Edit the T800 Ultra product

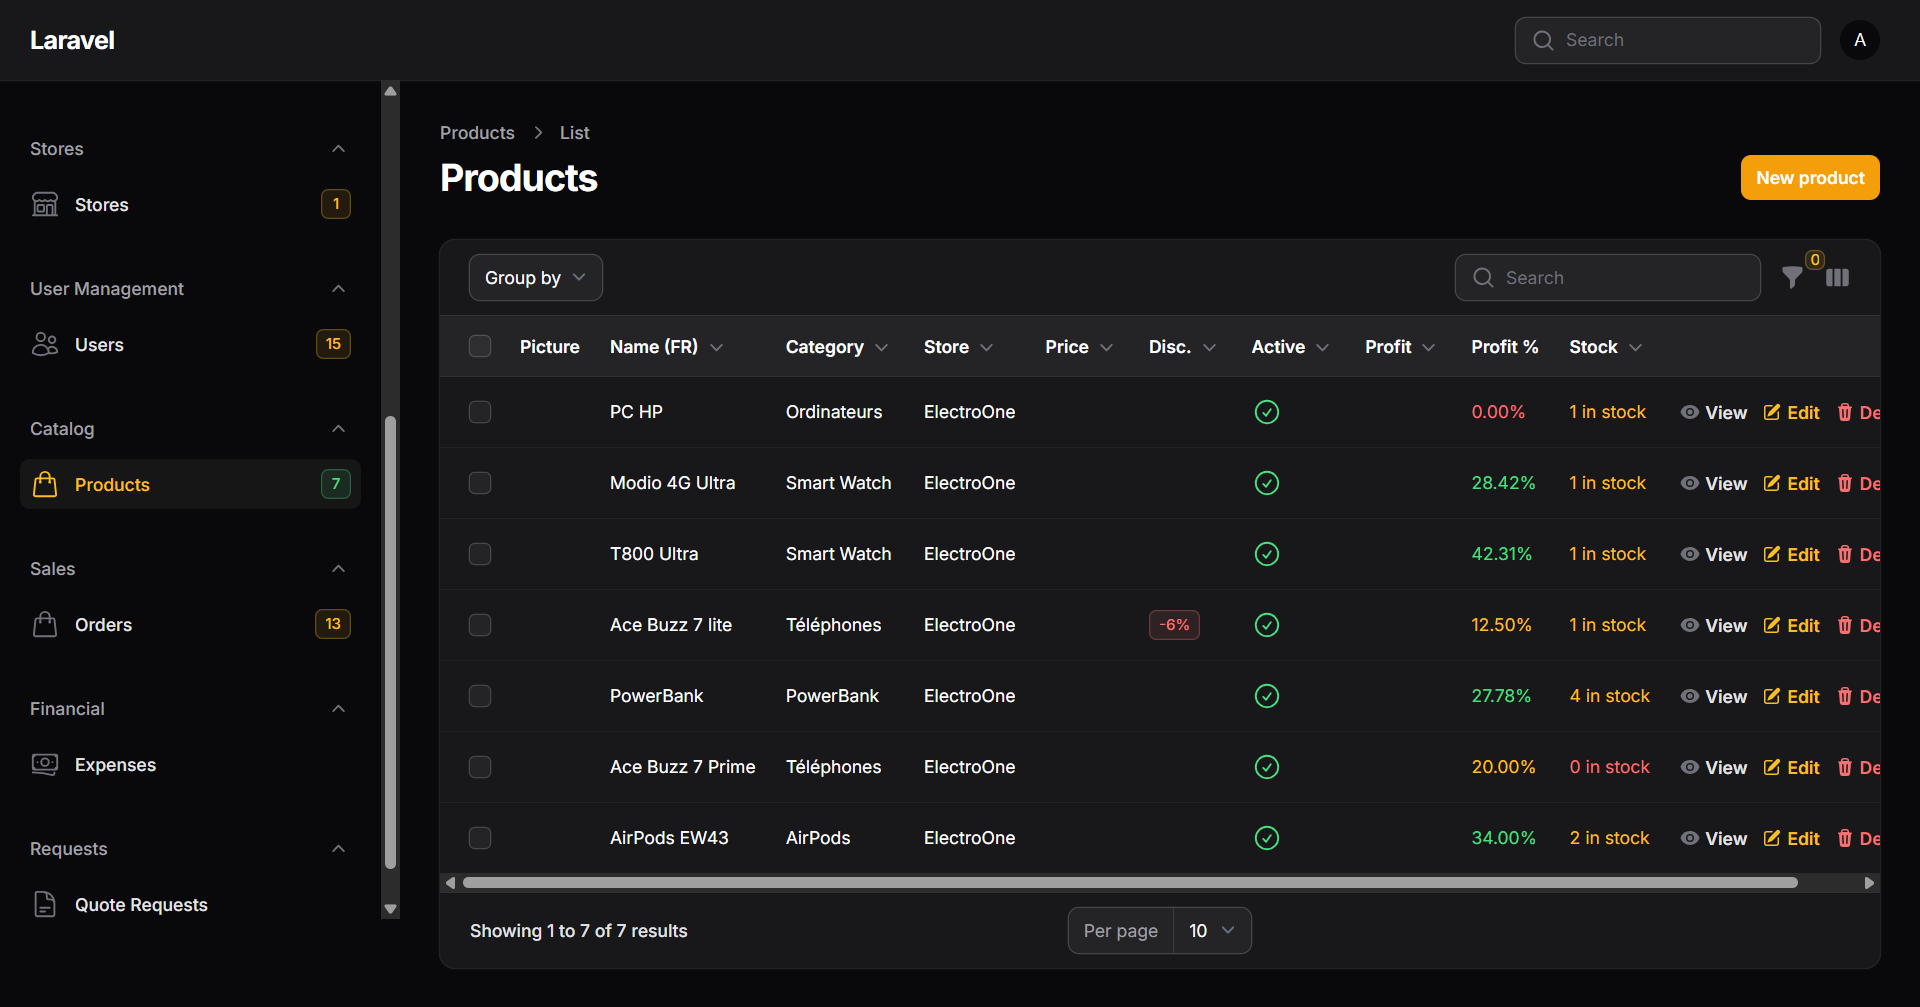point(1791,554)
